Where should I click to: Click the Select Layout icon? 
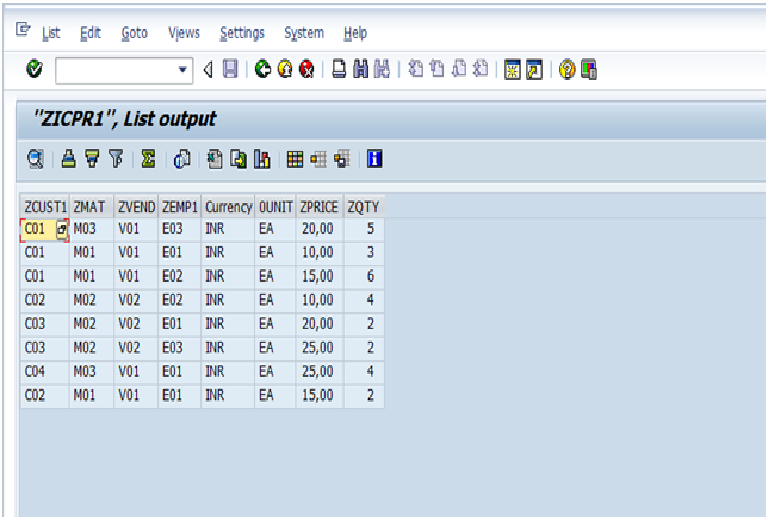tap(318, 159)
